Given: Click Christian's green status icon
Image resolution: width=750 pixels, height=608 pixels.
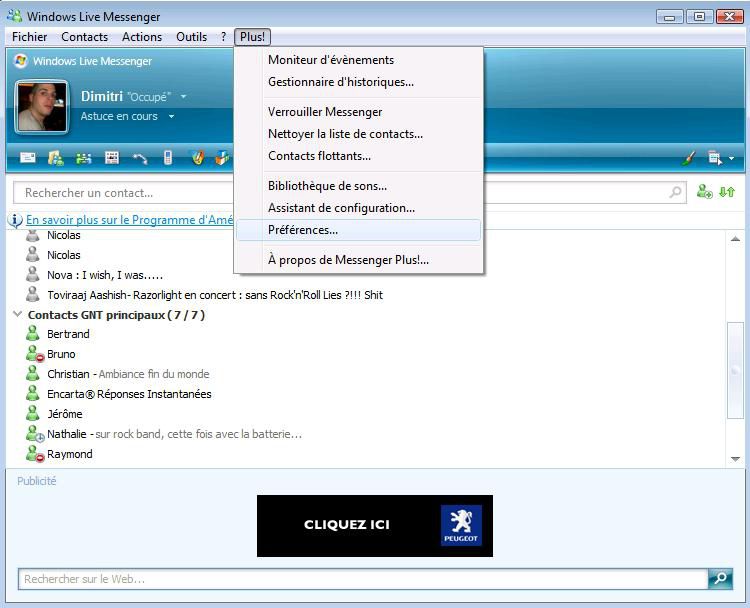Looking at the screenshot, I should point(32,374).
